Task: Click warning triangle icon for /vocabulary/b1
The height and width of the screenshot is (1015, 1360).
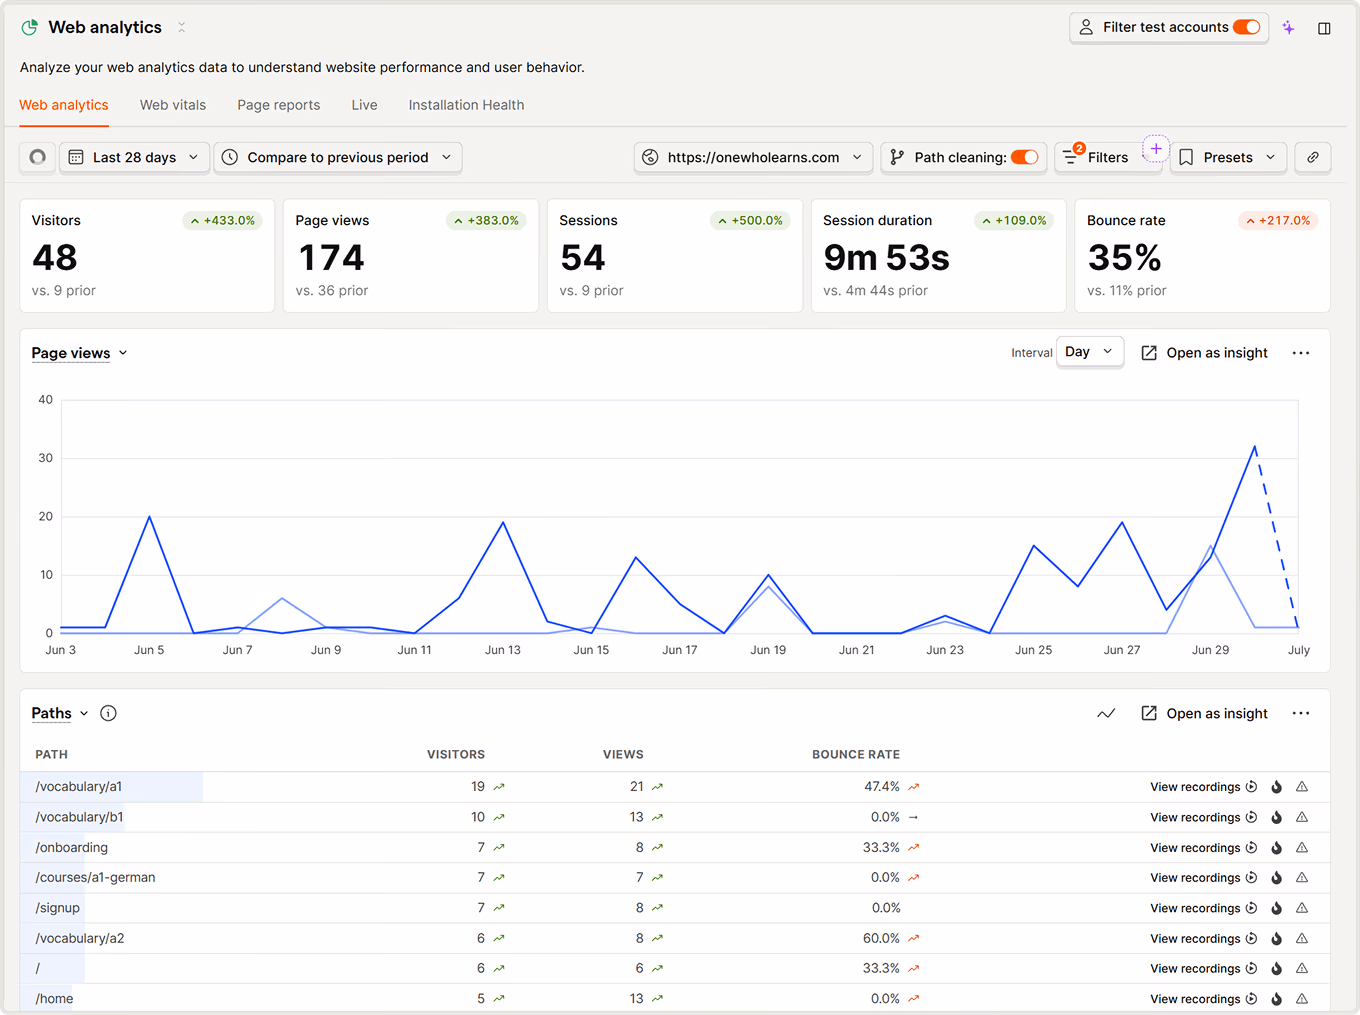Action: pos(1302,817)
